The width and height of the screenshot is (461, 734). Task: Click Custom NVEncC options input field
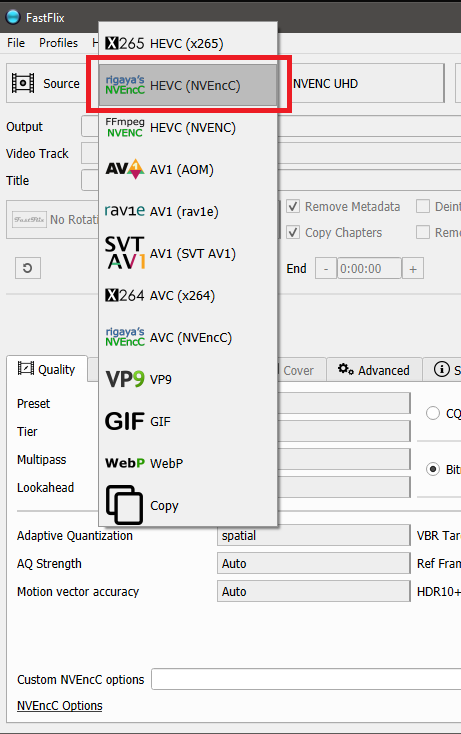pyautogui.click(x=306, y=679)
